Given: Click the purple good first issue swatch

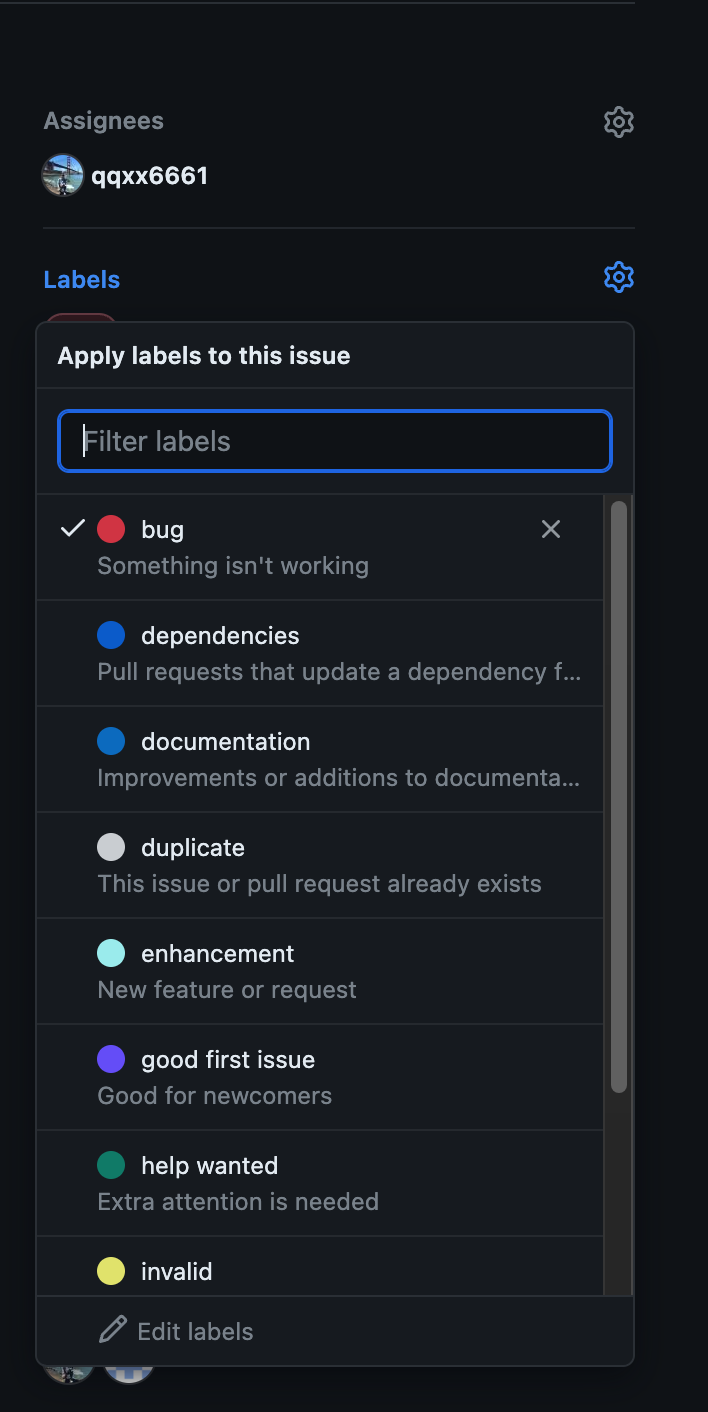Looking at the screenshot, I should pos(111,1059).
